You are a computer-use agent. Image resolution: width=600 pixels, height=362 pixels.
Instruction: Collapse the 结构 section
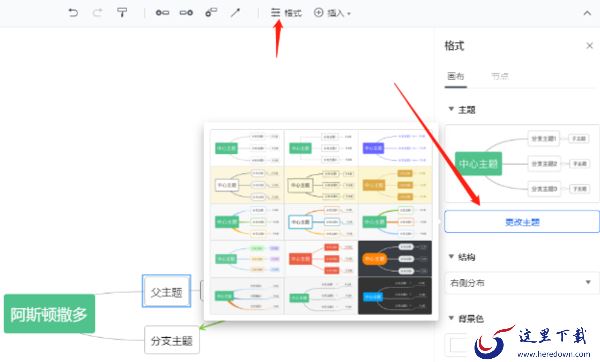click(x=451, y=256)
